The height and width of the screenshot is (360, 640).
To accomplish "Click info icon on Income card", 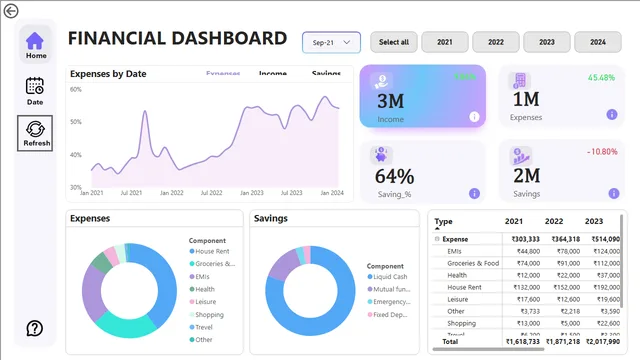I will click(474, 117).
